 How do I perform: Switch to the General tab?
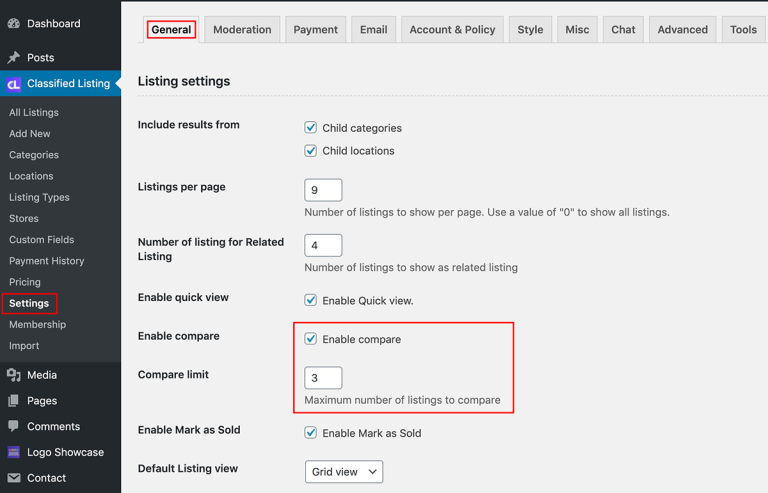(x=171, y=29)
